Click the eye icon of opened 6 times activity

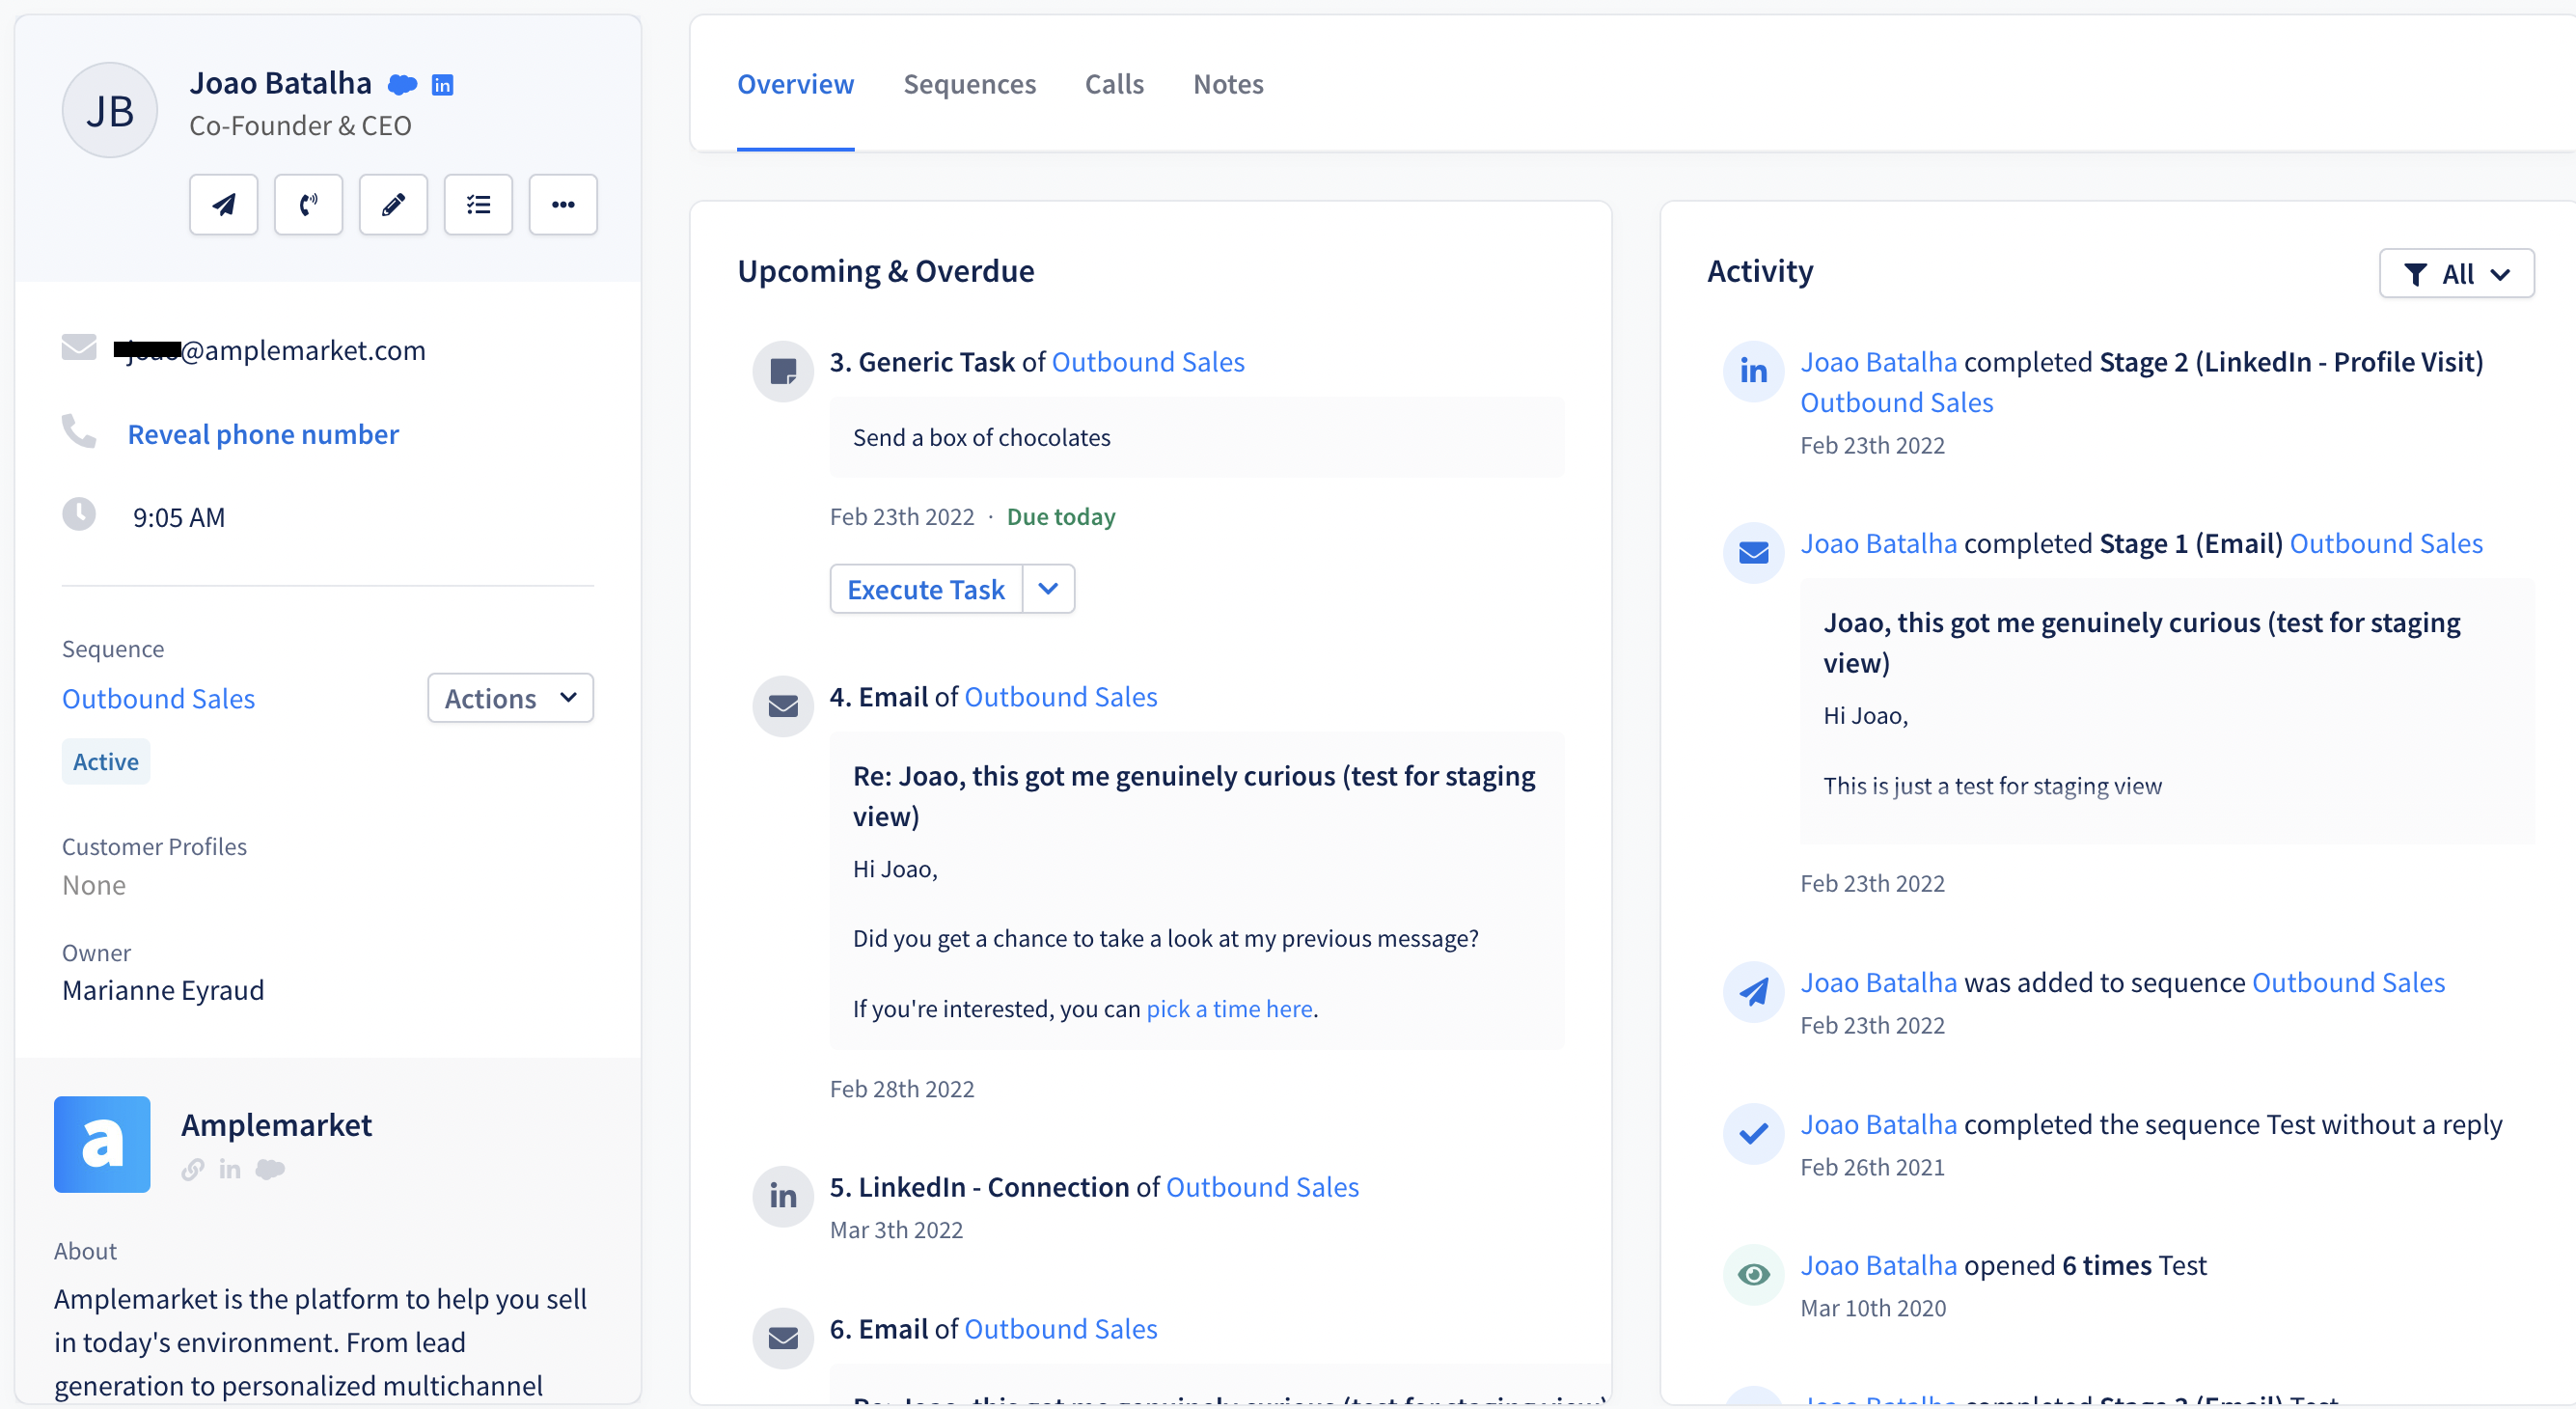point(1753,1274)
